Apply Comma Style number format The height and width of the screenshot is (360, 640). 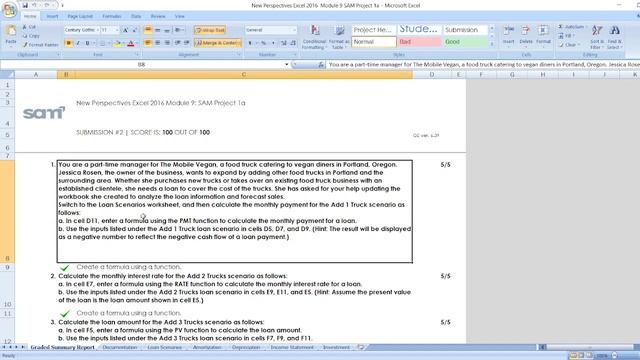click(x=273, y=43)
